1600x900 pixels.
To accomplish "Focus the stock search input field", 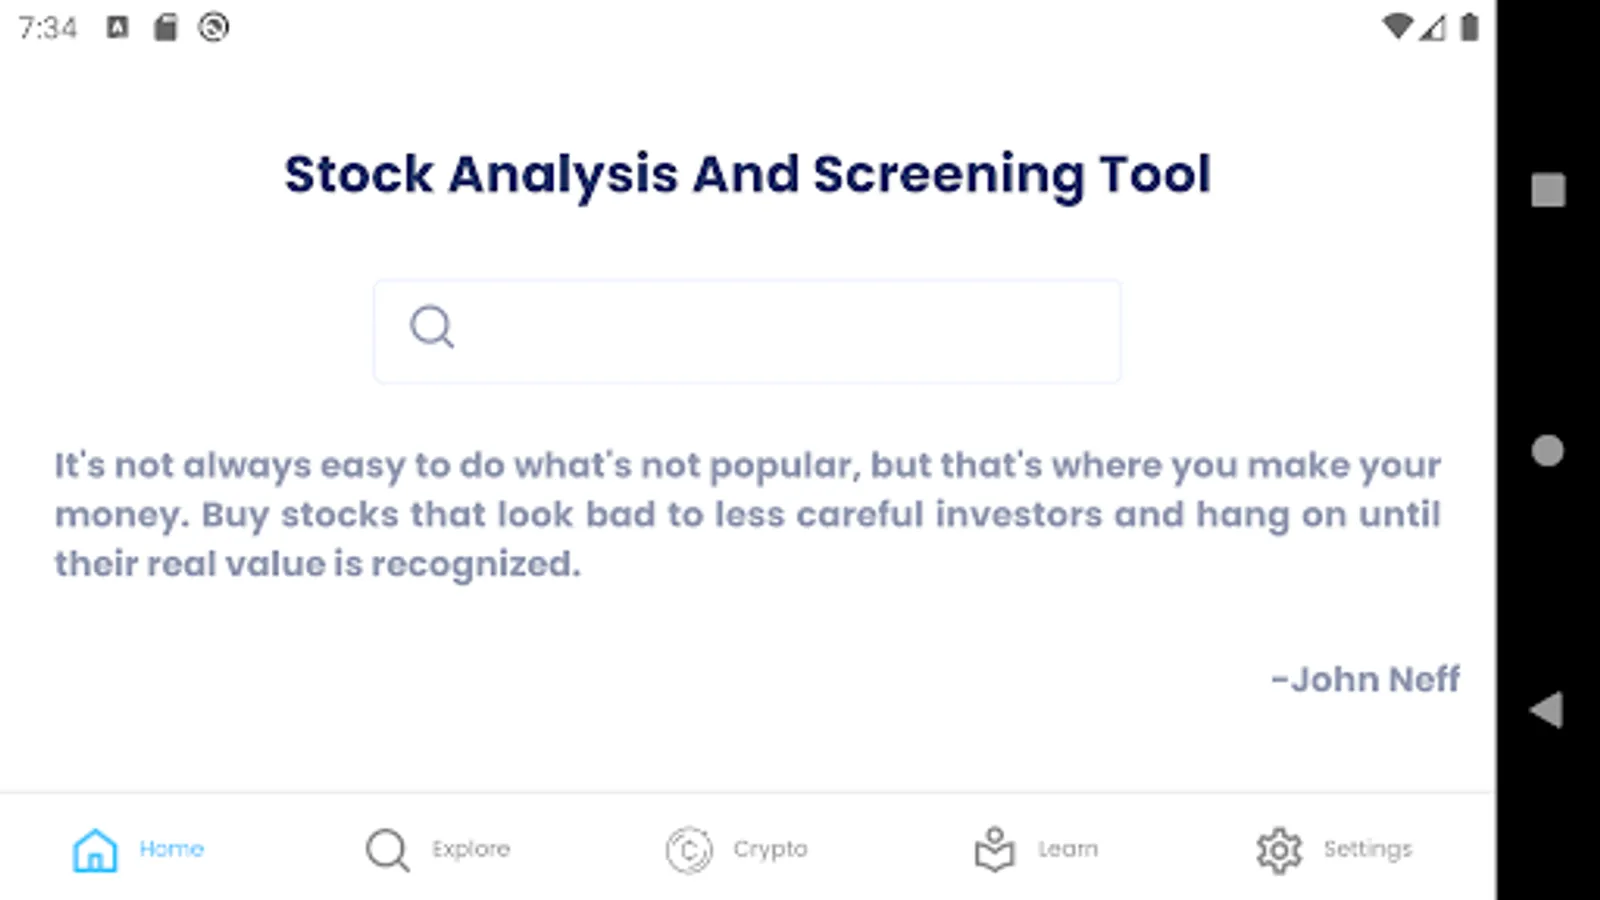I will [780, 331].
